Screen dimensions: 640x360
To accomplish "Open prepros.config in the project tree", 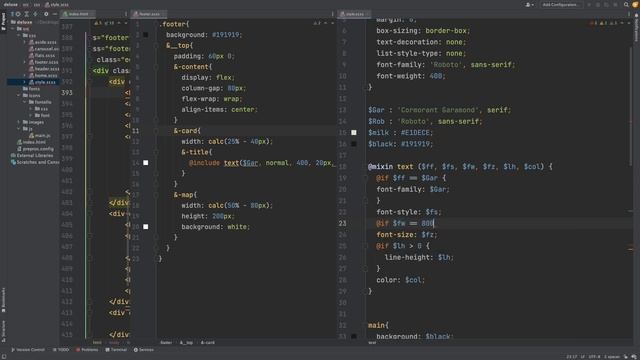I will tap(36, 149).
